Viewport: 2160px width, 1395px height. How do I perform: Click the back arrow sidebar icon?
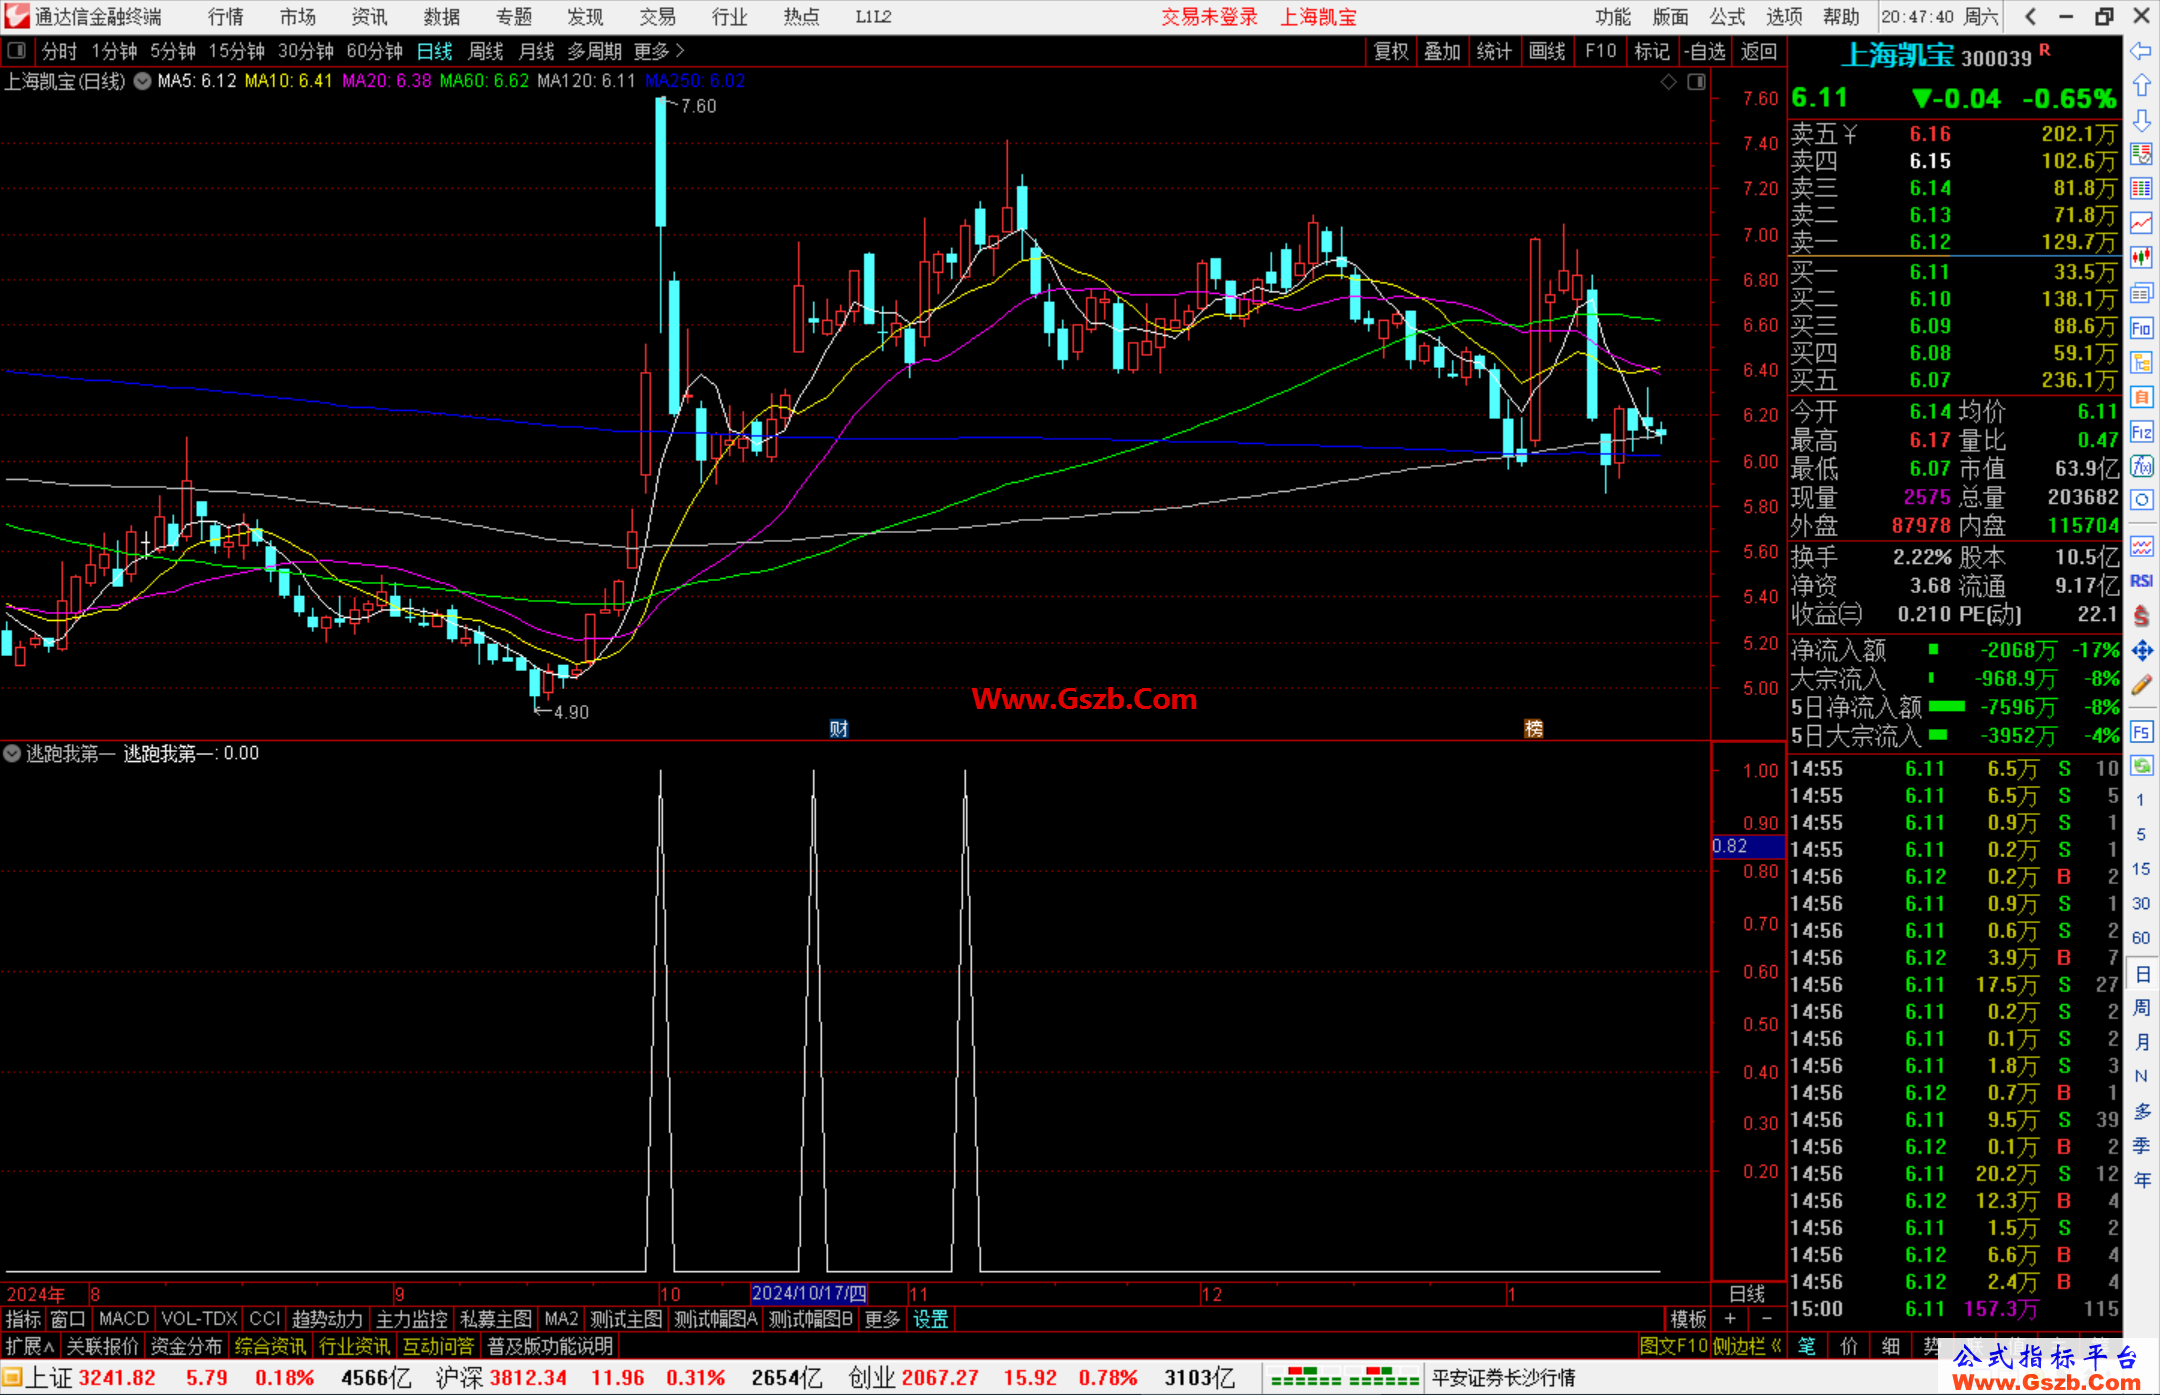click(x=2141, y=51)
